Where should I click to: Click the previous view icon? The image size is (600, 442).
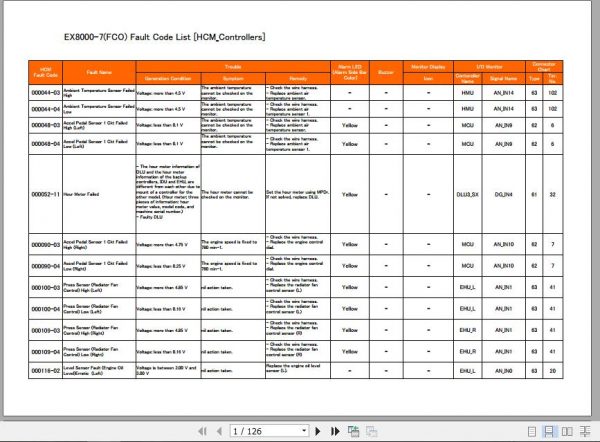354,431
